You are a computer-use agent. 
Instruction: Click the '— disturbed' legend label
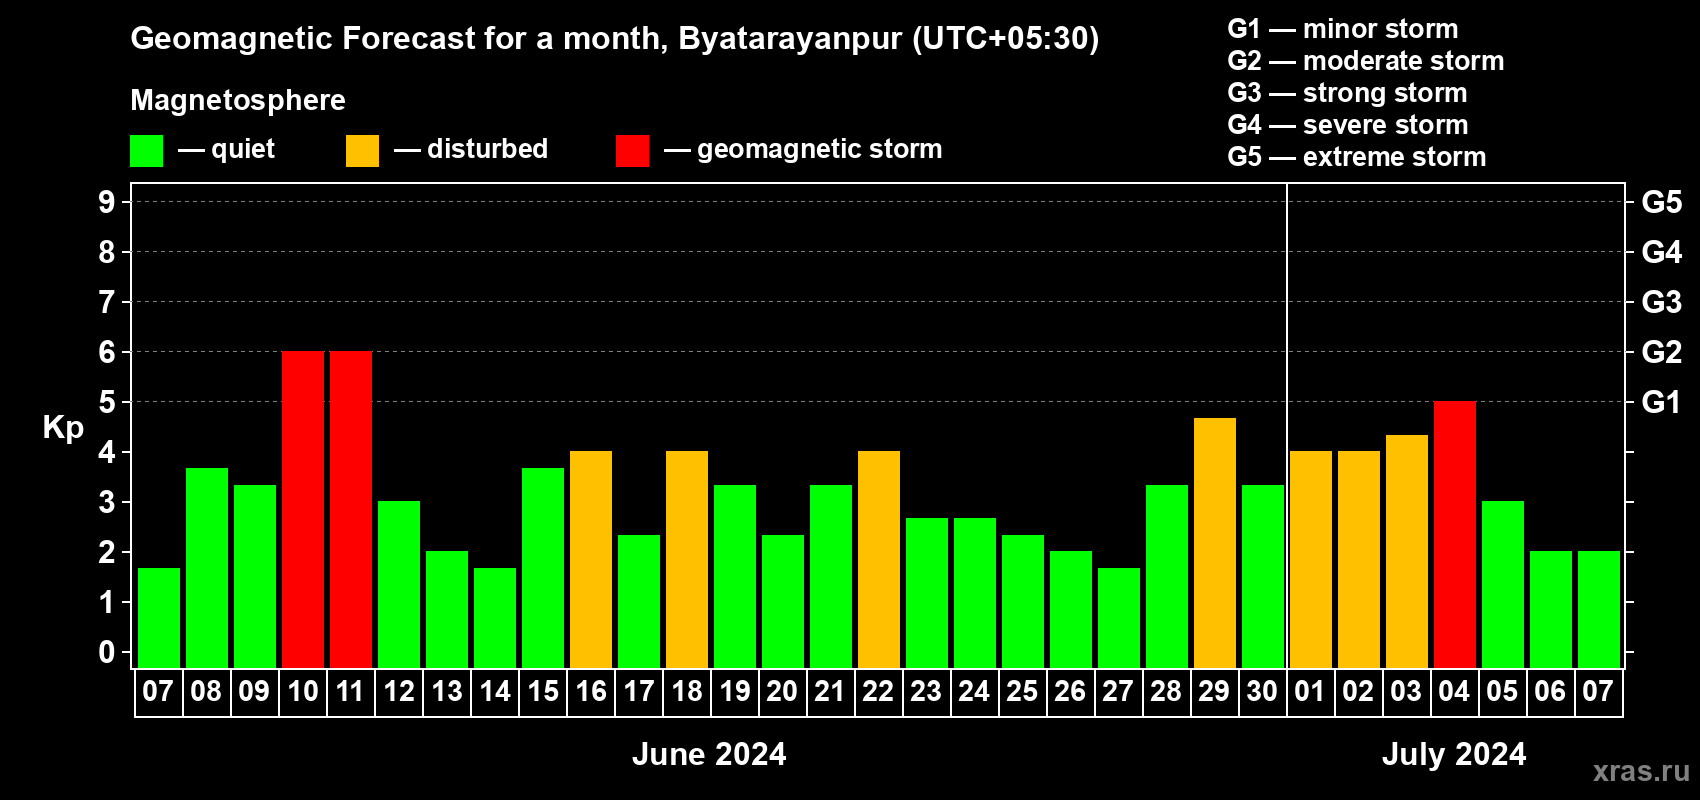click(471, 149)
